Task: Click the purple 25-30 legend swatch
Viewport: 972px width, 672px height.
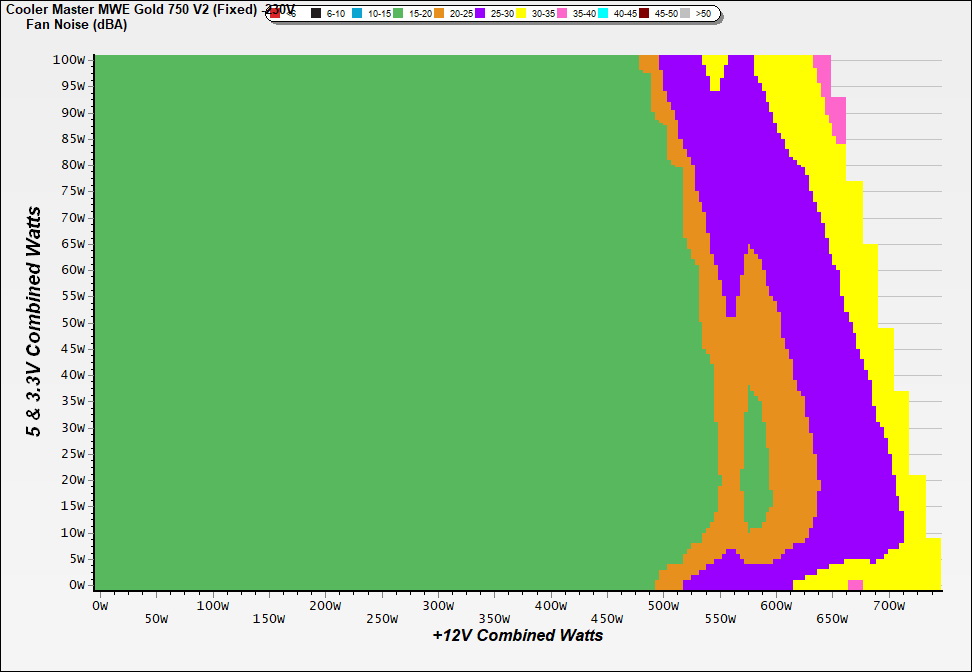Action: (480, 14)
